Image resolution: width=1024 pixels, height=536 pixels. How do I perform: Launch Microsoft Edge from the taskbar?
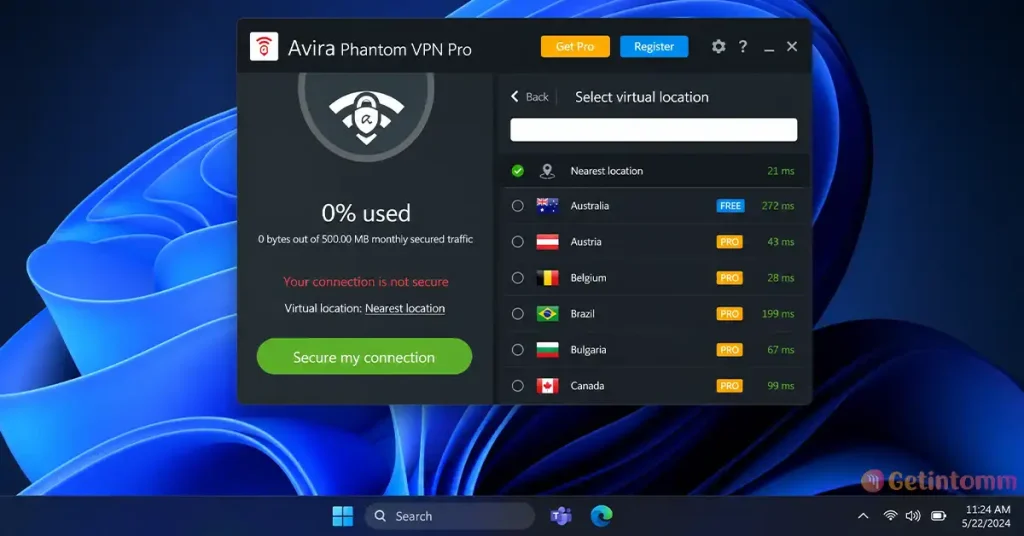tap(601, 516)
